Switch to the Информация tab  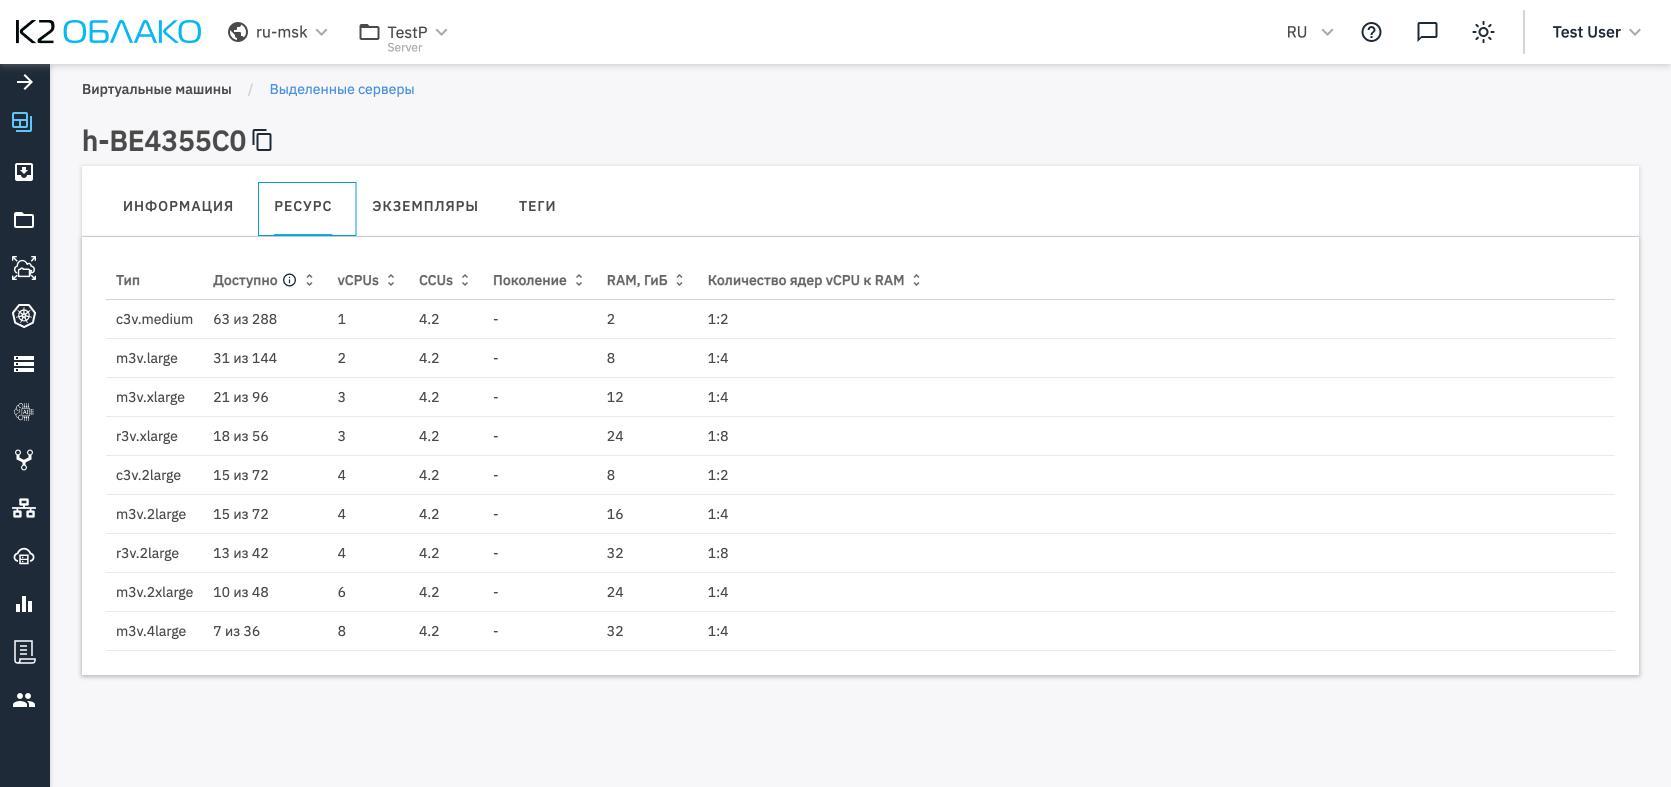click(x=178, y=206)
